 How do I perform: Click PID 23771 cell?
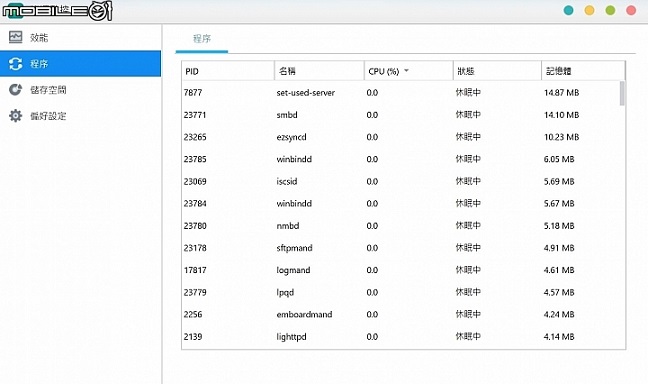[195, 115]
